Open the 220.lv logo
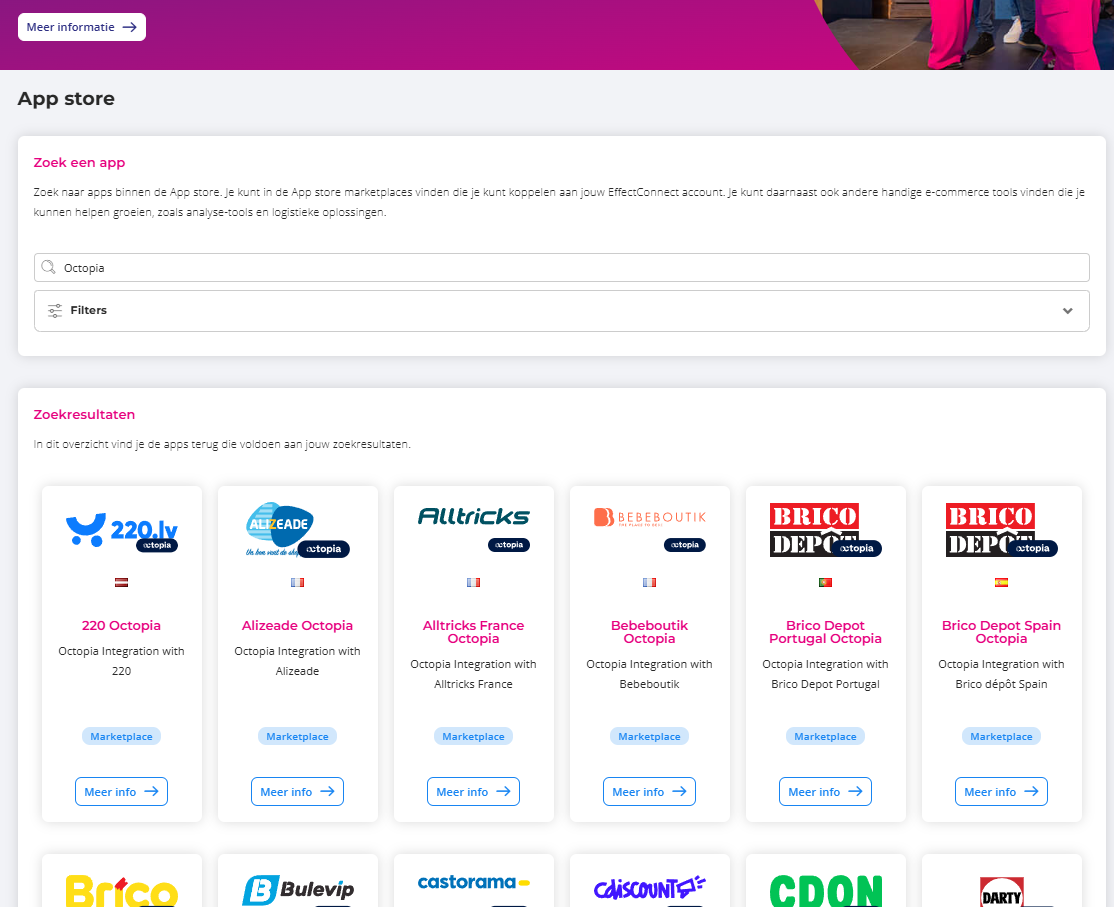This screenshot has height=907, width=1114. [121, 531]
